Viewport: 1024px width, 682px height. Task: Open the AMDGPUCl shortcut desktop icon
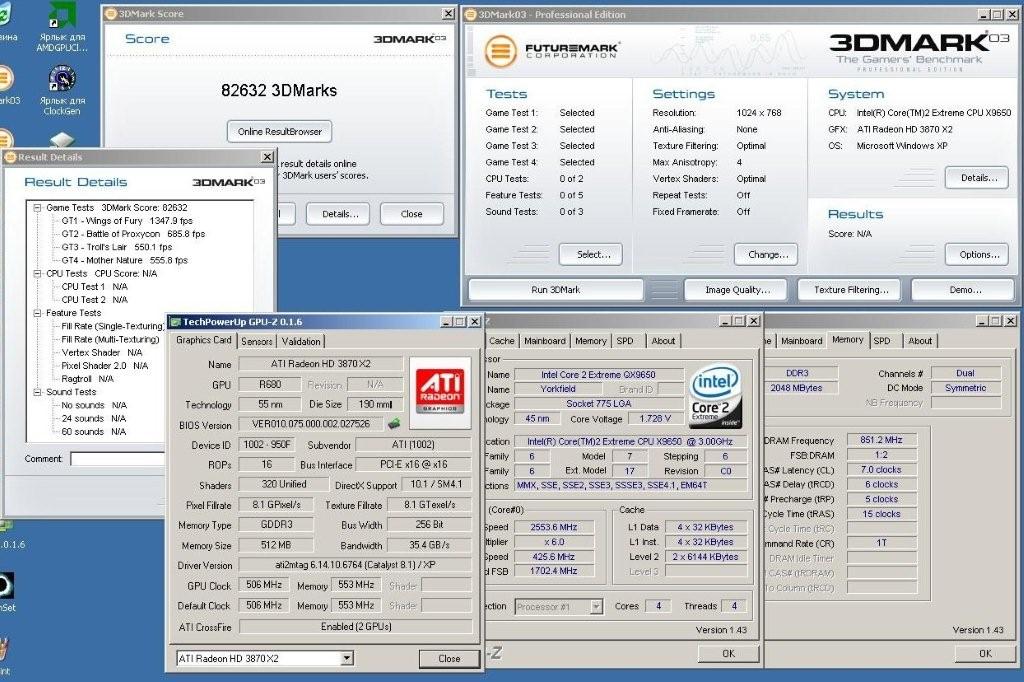[62, 26]
